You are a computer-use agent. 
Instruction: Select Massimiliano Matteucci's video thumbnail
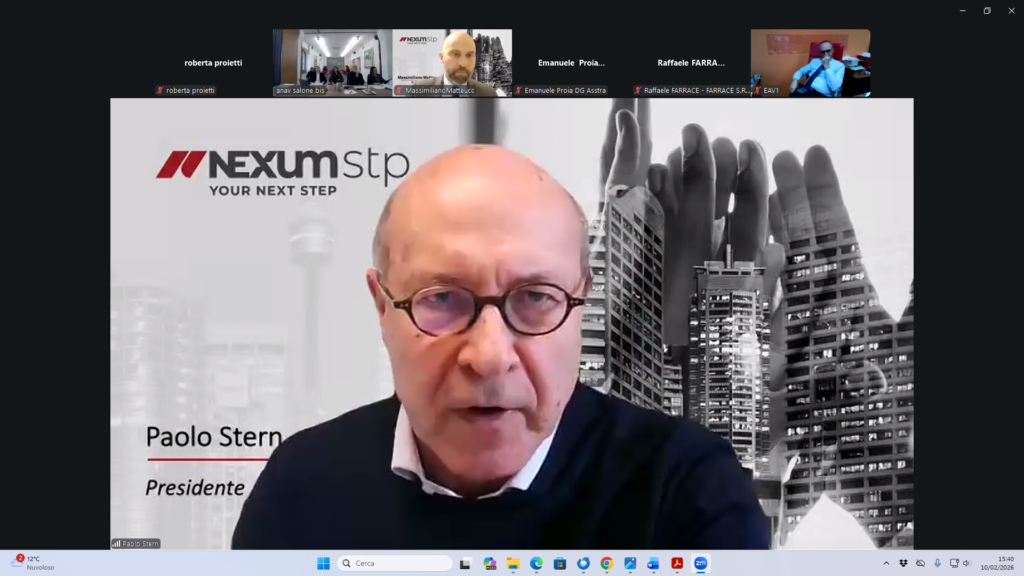point(452,62)
